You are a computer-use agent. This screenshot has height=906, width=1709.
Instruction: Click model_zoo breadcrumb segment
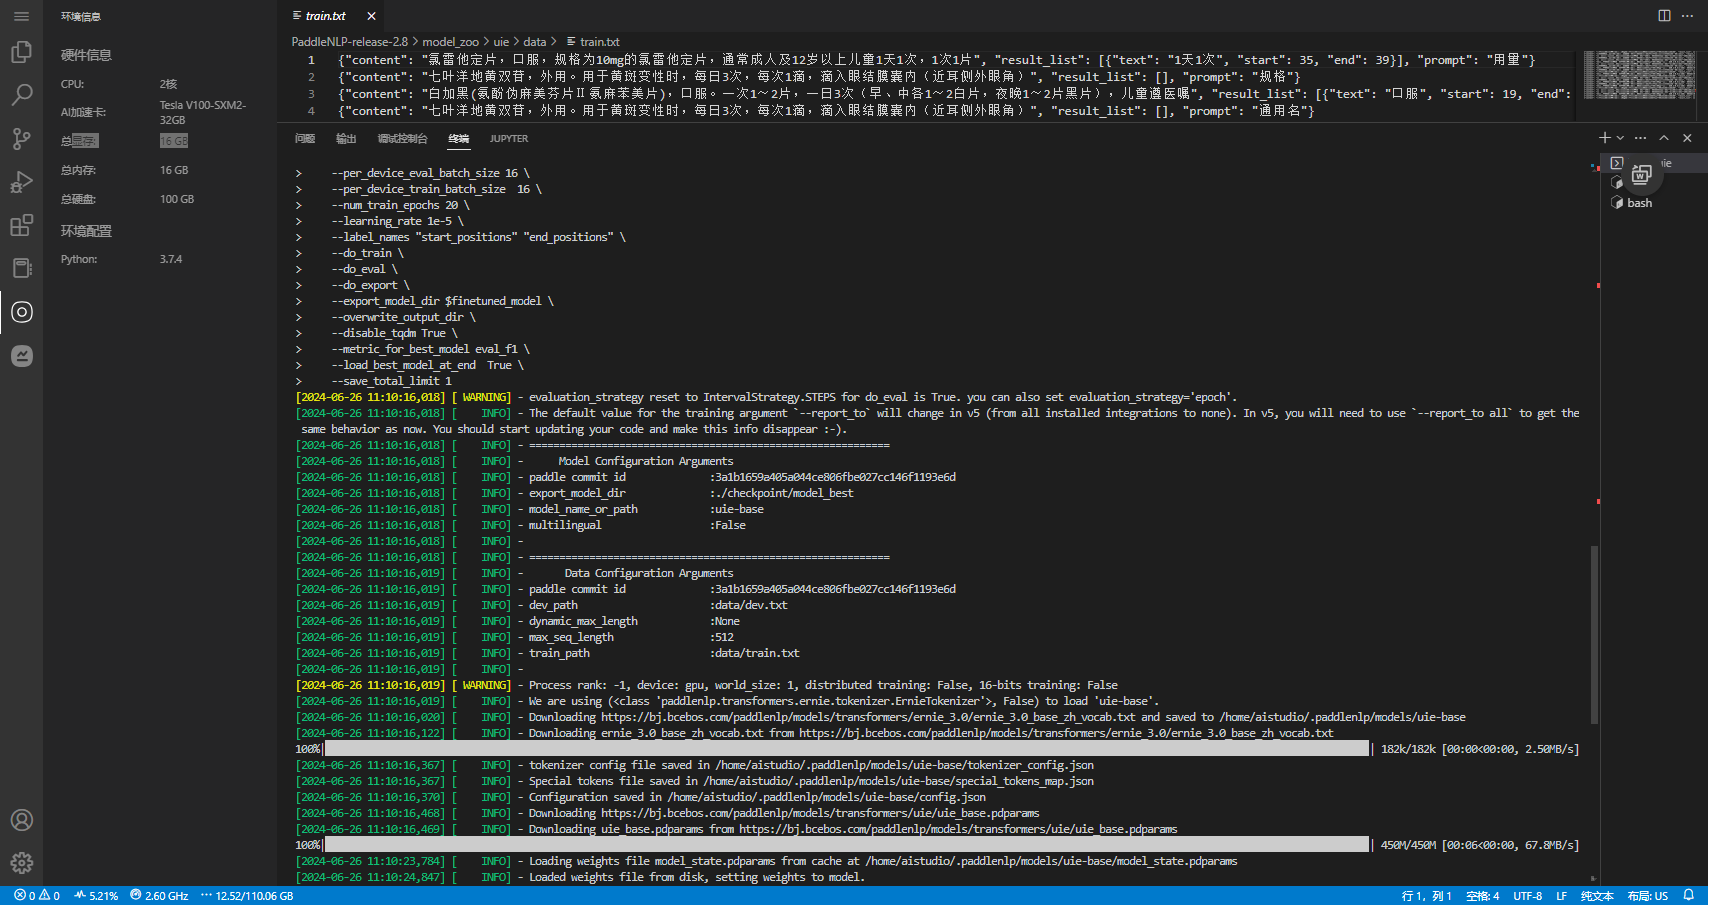coord(450,42)
